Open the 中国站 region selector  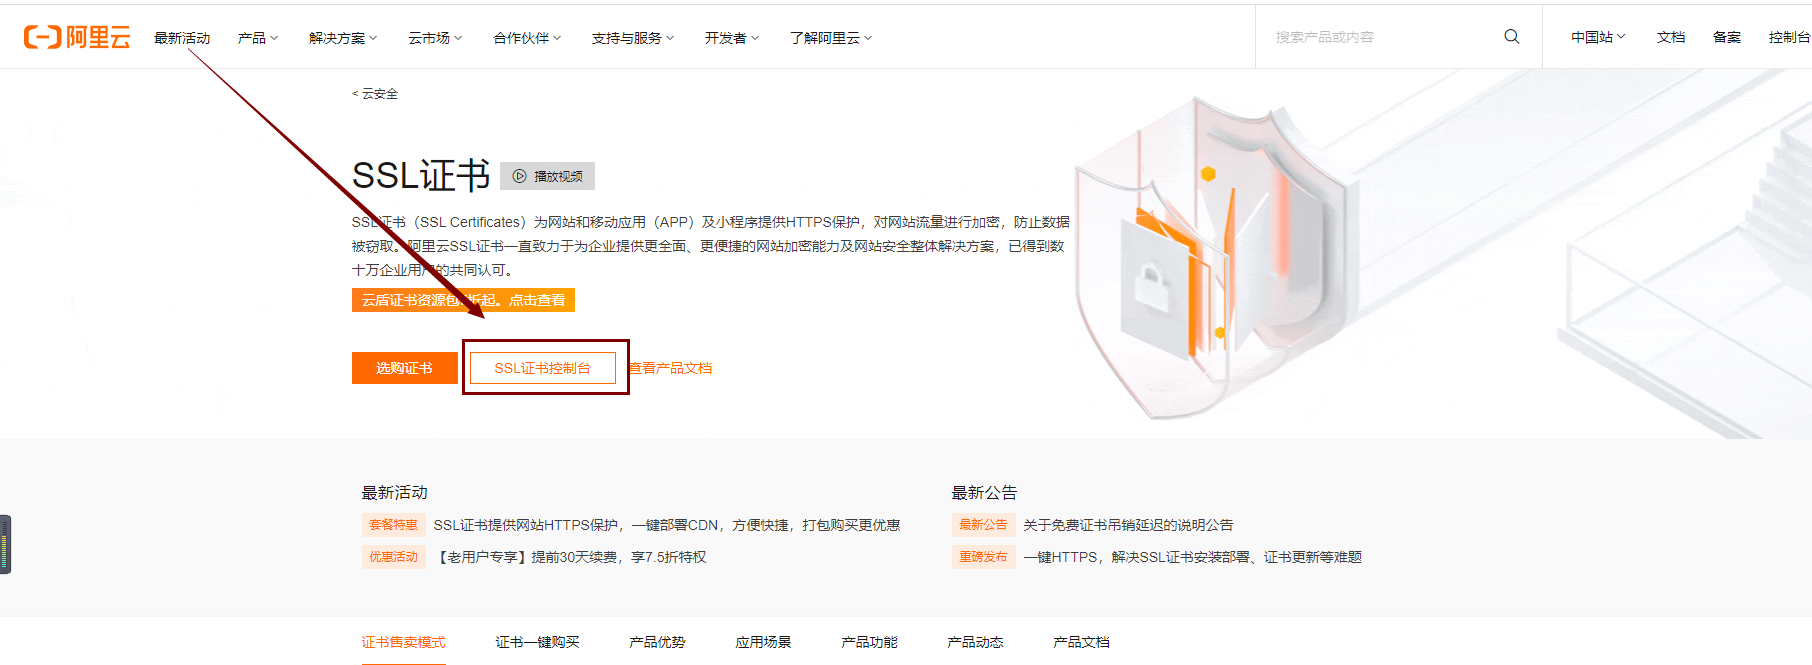coord(1597,37)
